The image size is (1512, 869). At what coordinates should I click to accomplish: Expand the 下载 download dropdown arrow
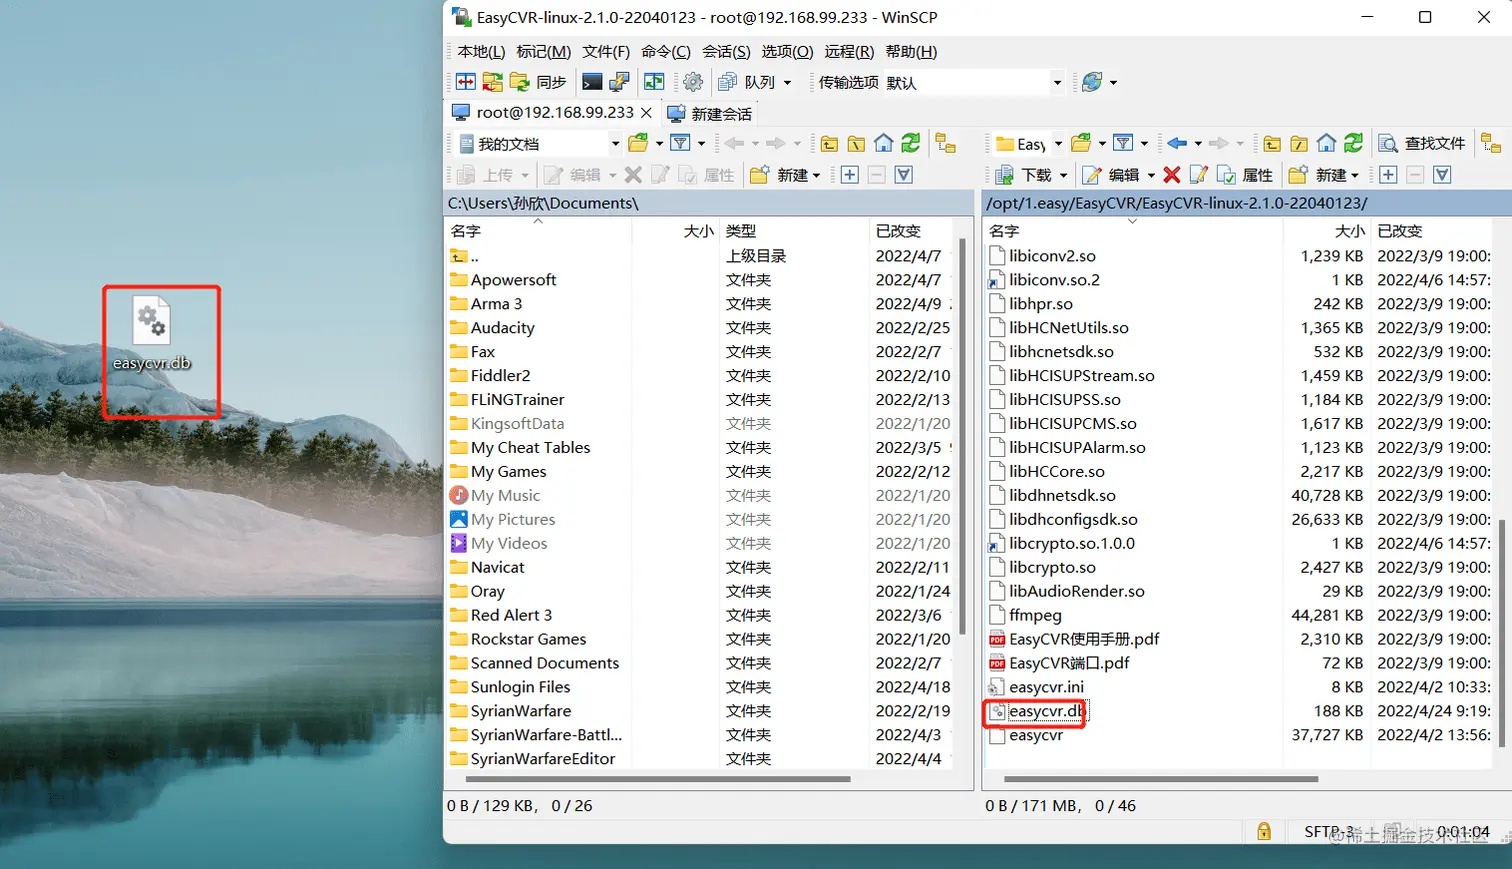point(1063,175)
